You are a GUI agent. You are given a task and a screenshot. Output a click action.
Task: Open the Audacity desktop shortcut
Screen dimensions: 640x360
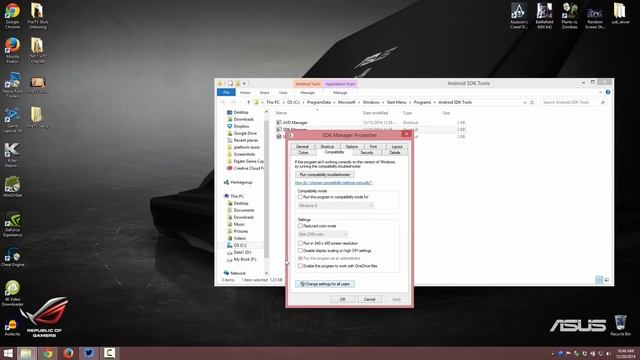click(12, 327)
